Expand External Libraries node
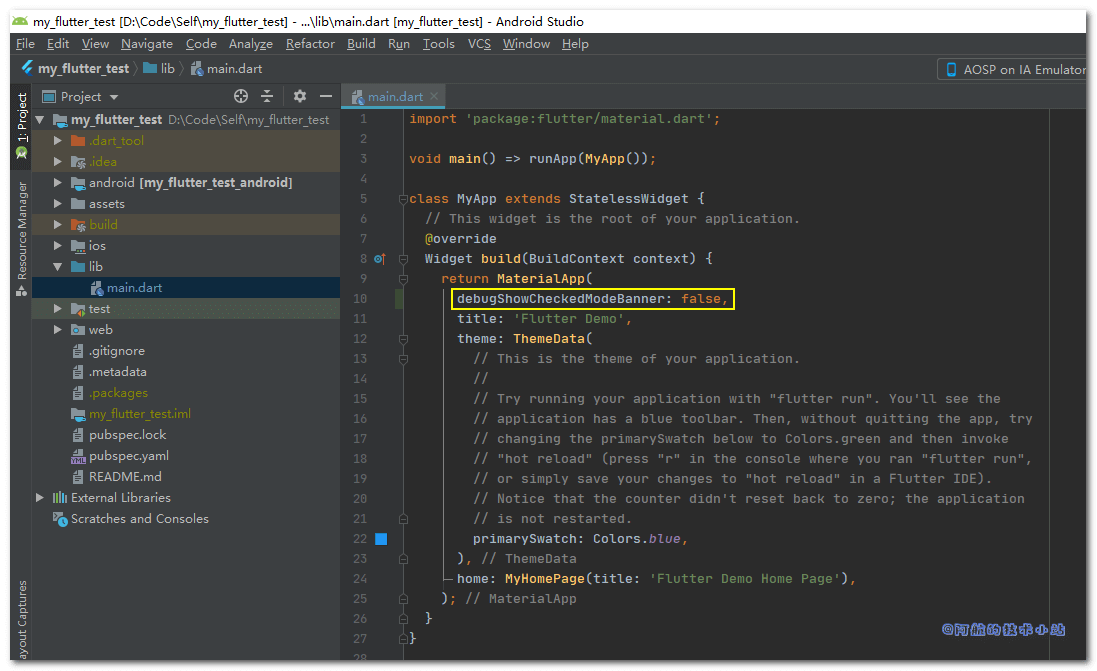Viewport: 1097px width, 671px height. click(x=40, y=498)
